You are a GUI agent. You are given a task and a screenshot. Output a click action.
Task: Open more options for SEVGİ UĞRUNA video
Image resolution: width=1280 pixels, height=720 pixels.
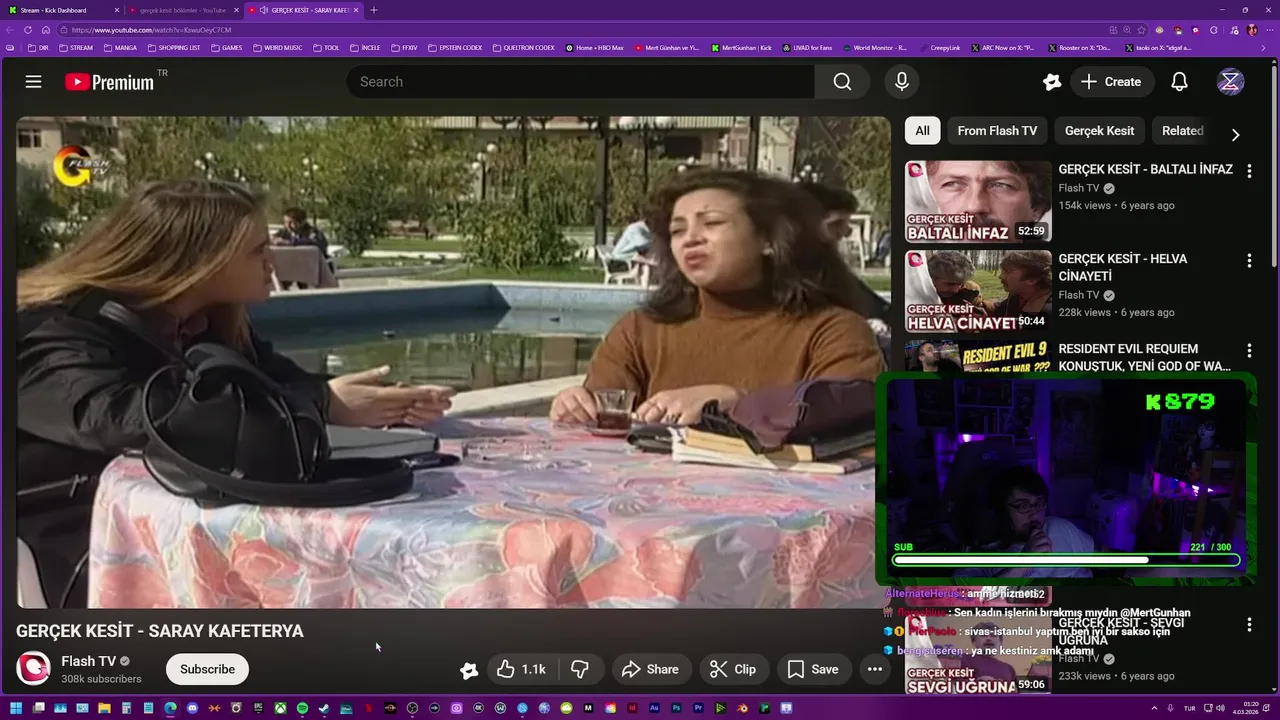(x=1248, y=625)
